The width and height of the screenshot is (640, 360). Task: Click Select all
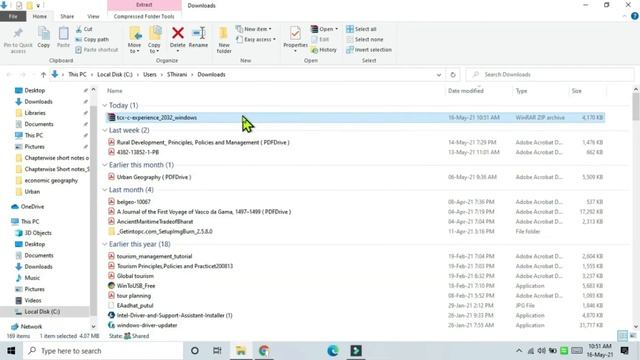(x=361, y=29)
